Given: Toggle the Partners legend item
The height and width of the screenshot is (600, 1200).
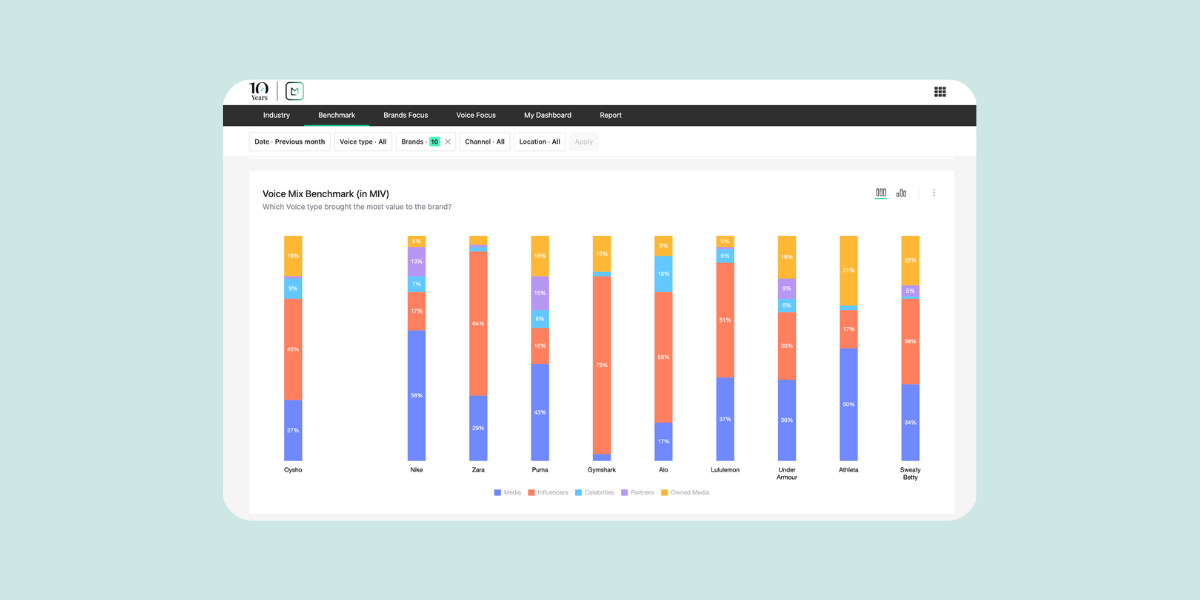Looking at the screenshot, I should tap(638, 492).
